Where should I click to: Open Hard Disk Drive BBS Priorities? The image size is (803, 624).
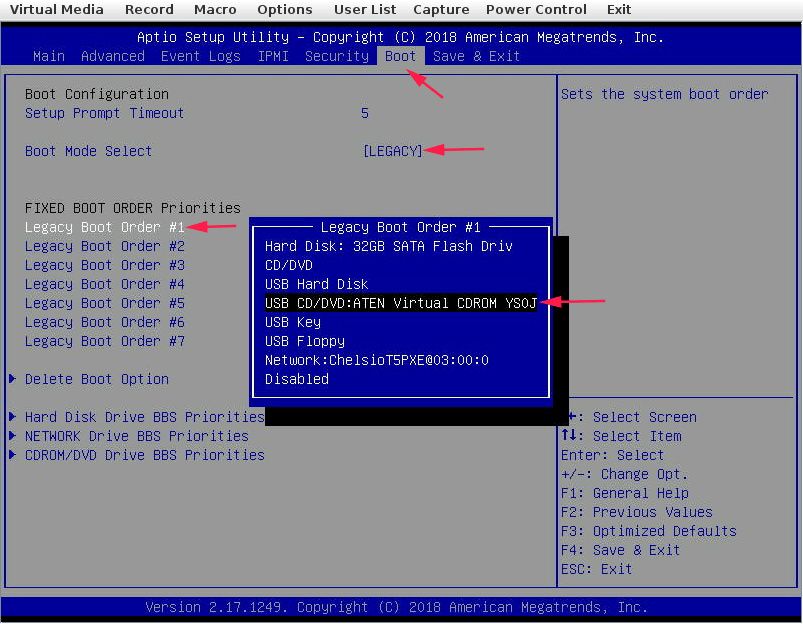[144, 417]
